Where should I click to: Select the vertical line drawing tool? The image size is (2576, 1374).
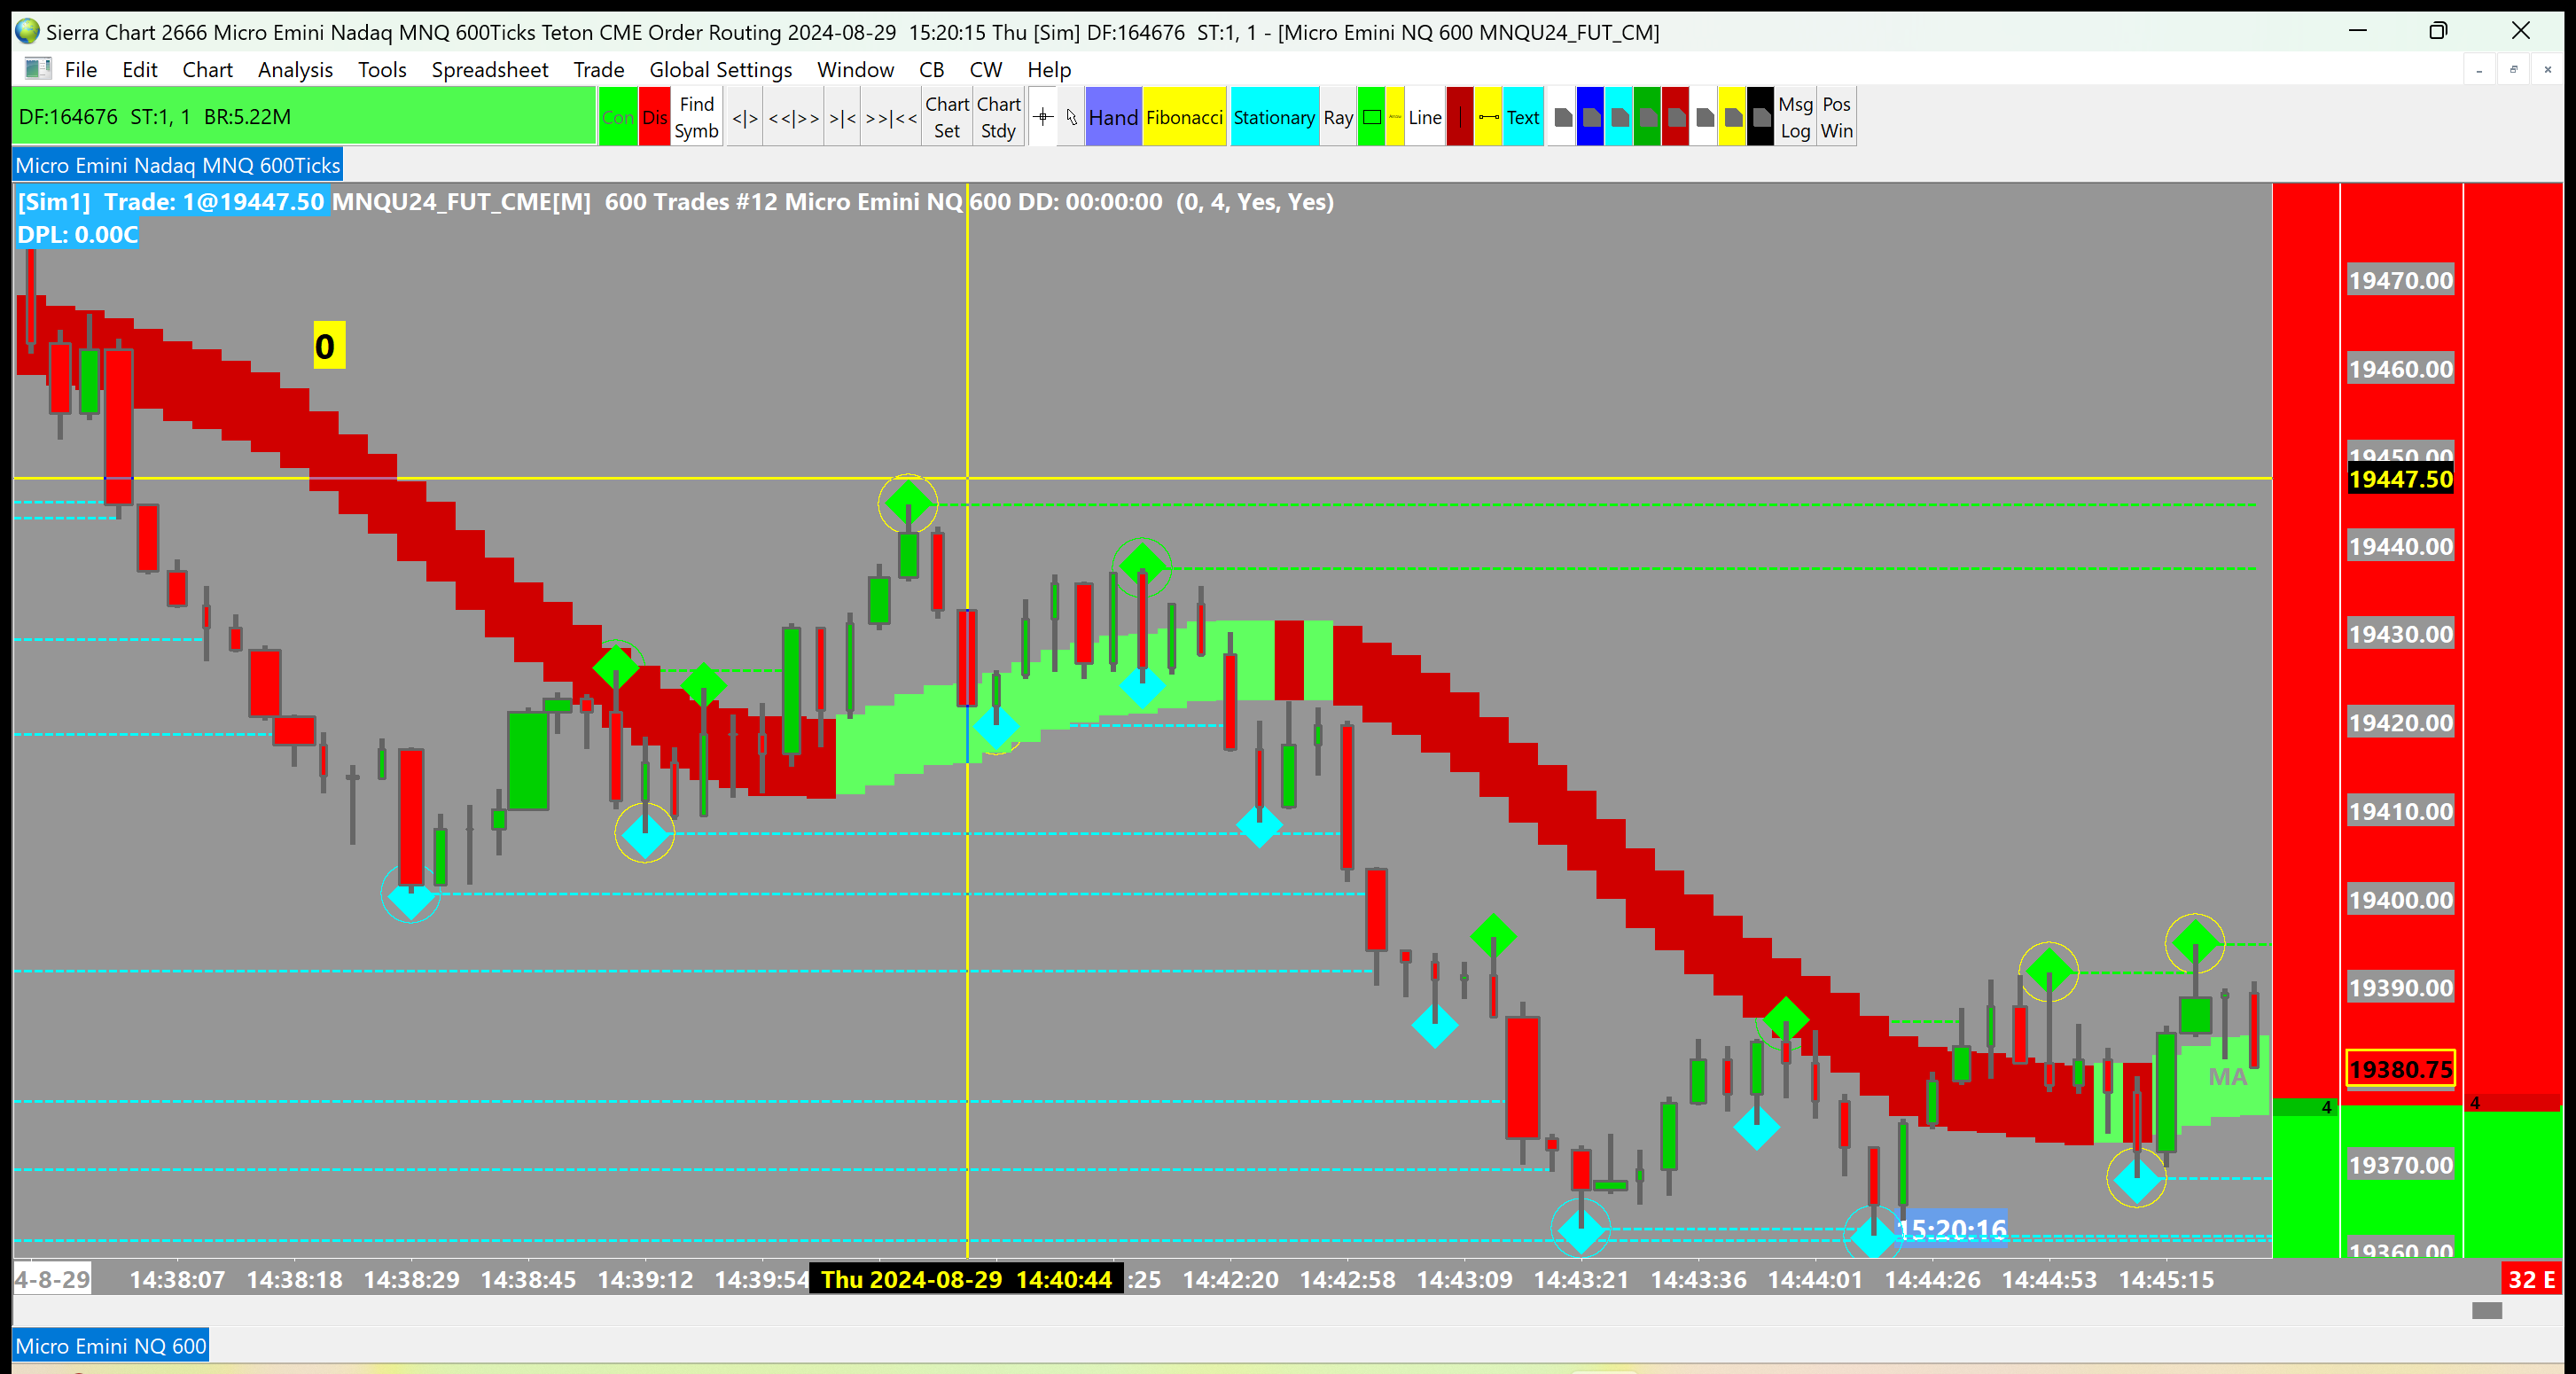pos(1459,117)
